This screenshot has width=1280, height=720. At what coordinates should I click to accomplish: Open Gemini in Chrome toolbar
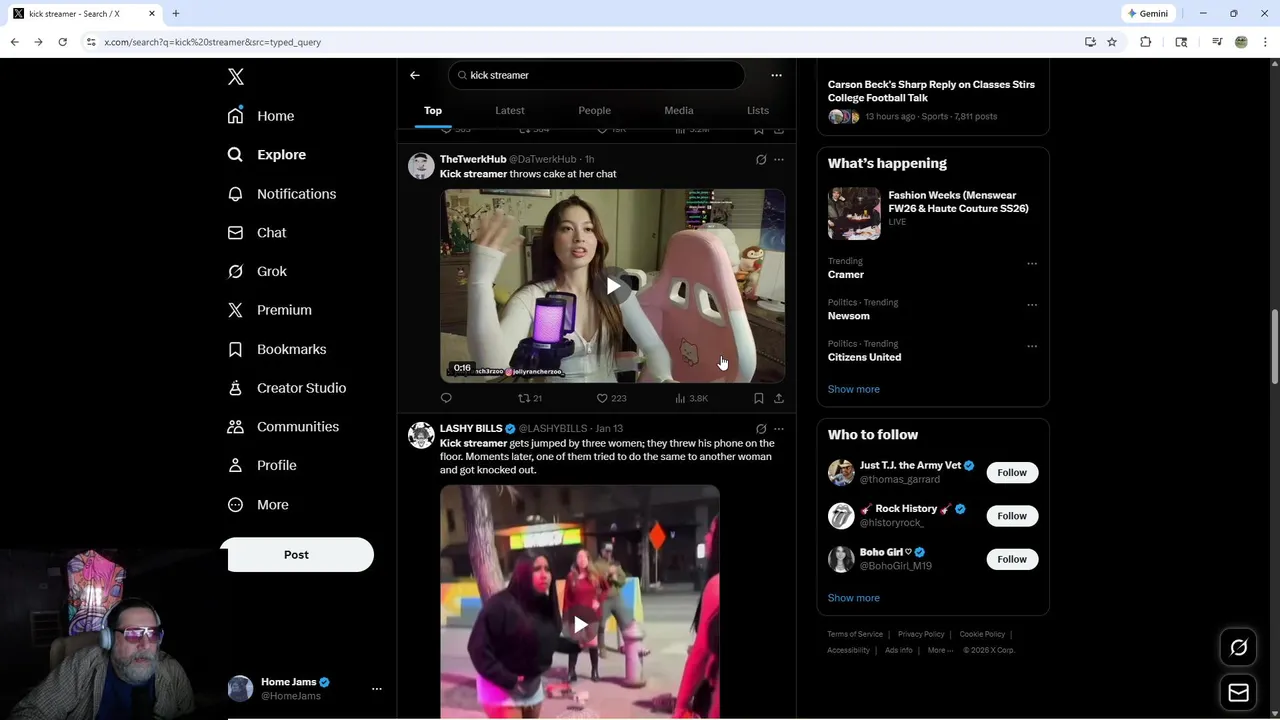pos(1147,14)
